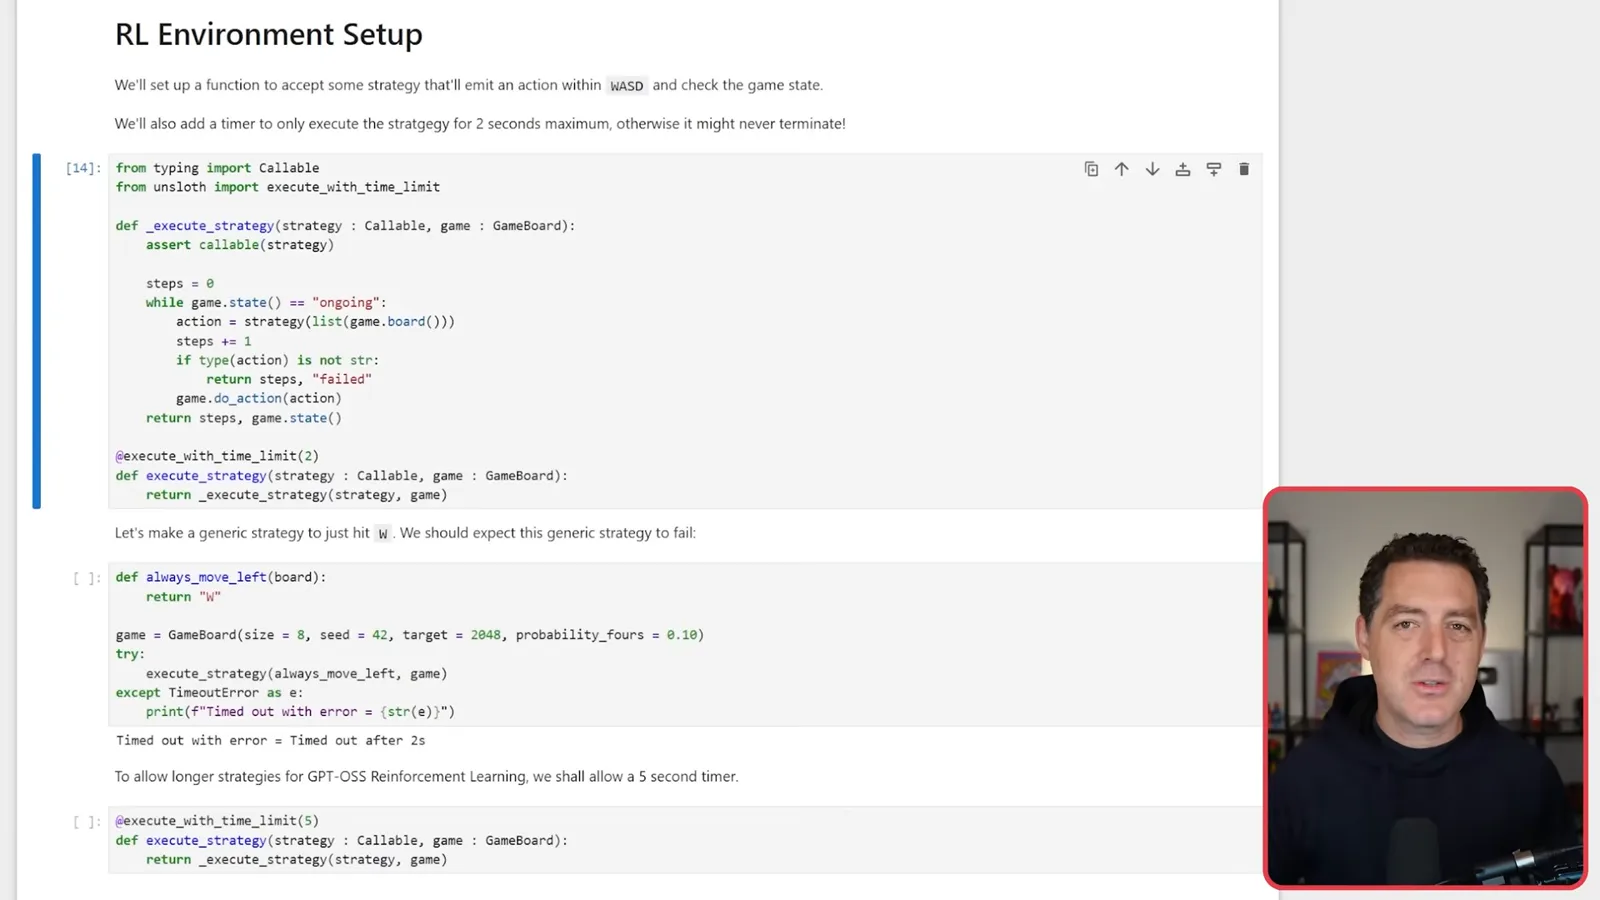1600x900 pixels.
Task: Click the 'steps += 1' code line
Action: click(214, 341)
